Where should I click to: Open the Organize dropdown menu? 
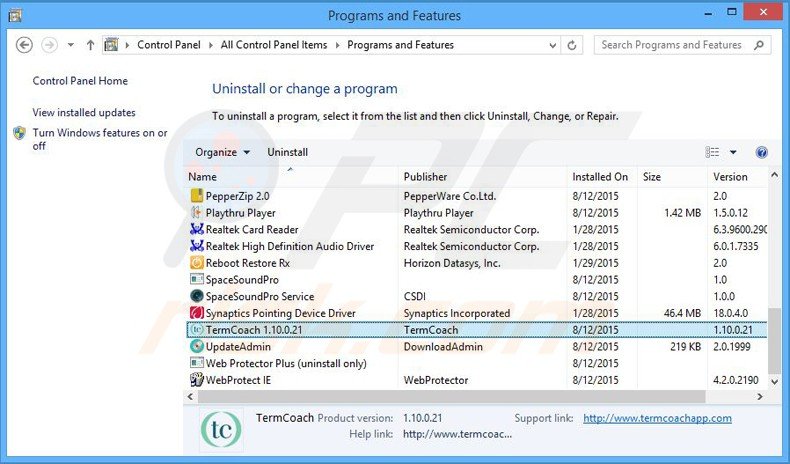pos(223,152)
